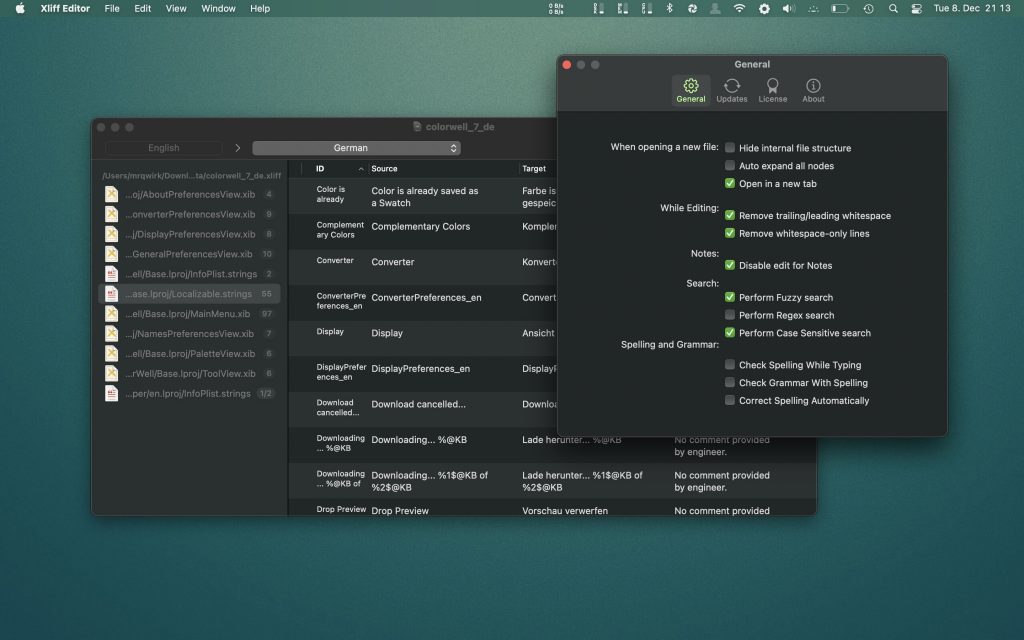Open the File menu
1024x640 pixels.
click(112, 8)
